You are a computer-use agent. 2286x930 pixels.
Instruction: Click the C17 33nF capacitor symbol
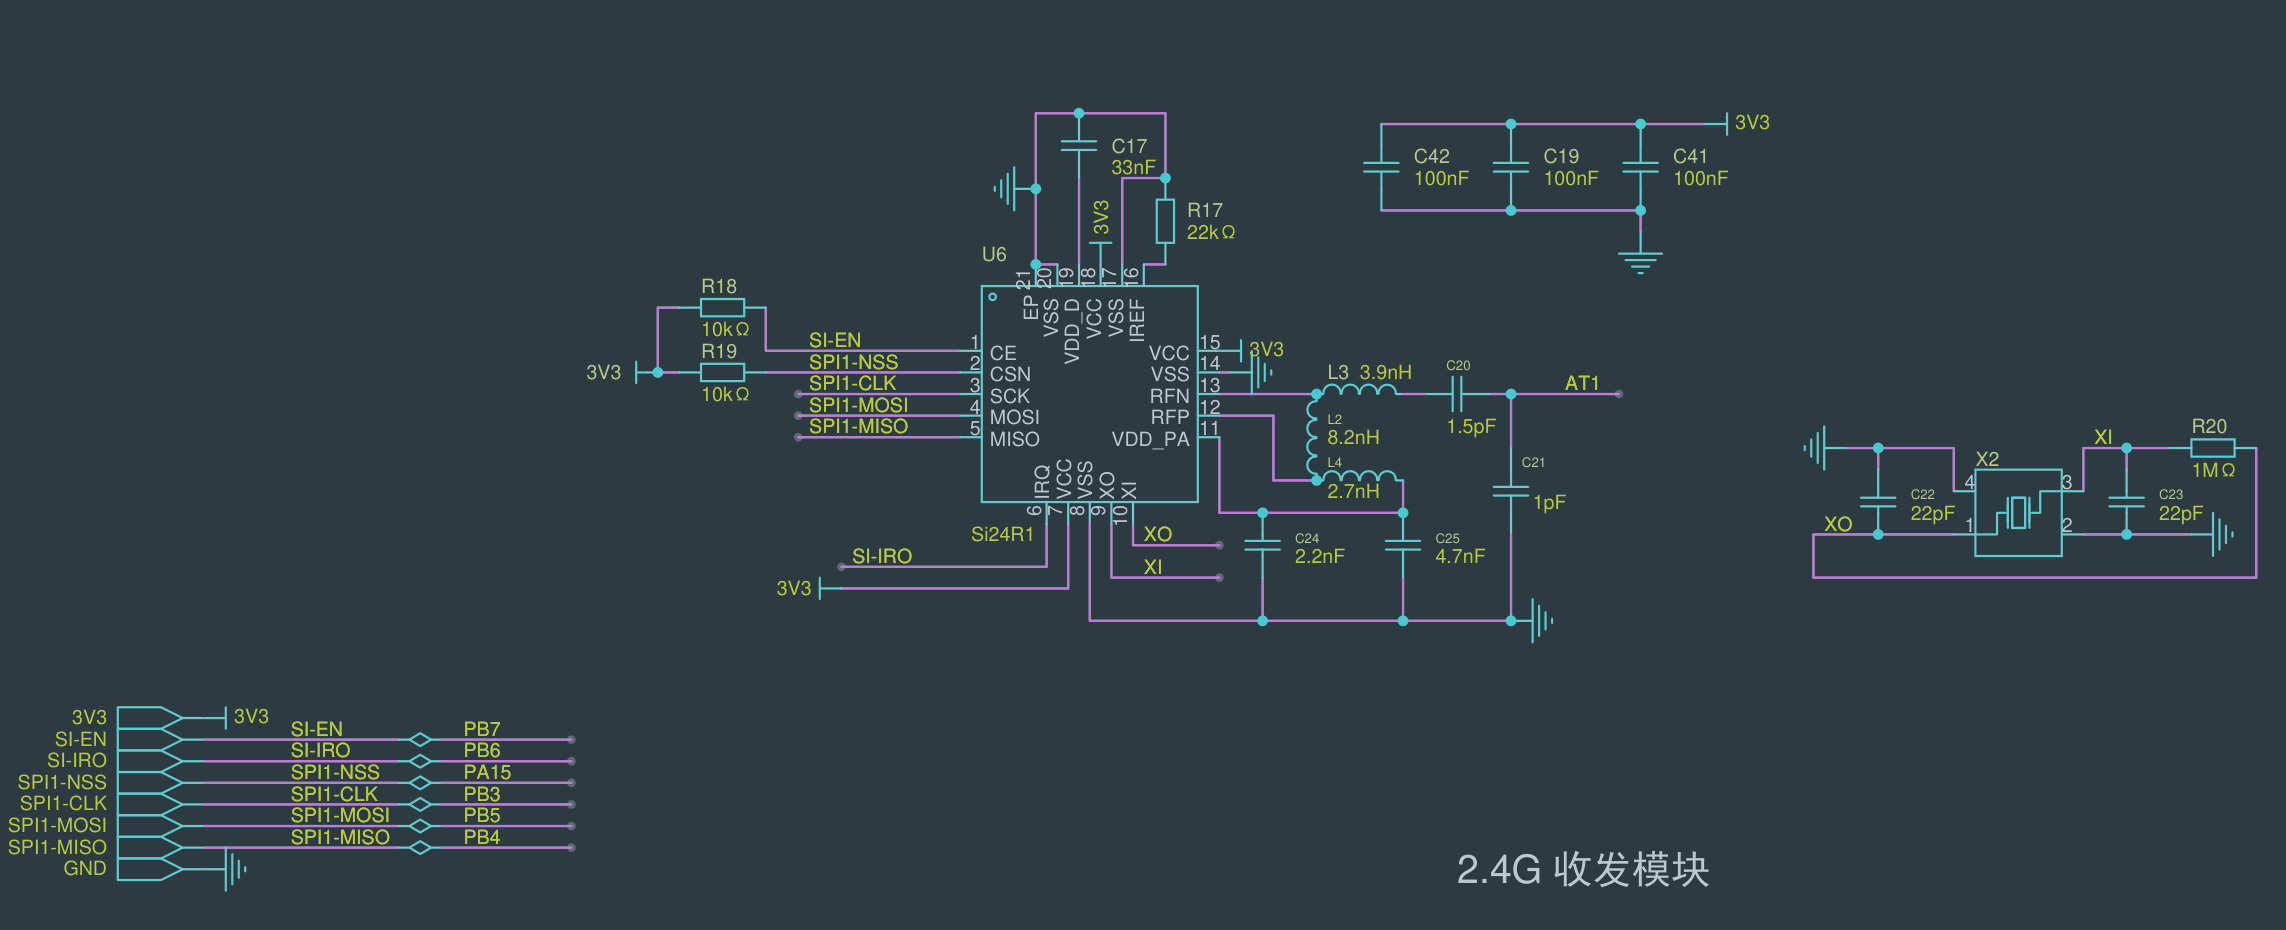click(1079, 146)
